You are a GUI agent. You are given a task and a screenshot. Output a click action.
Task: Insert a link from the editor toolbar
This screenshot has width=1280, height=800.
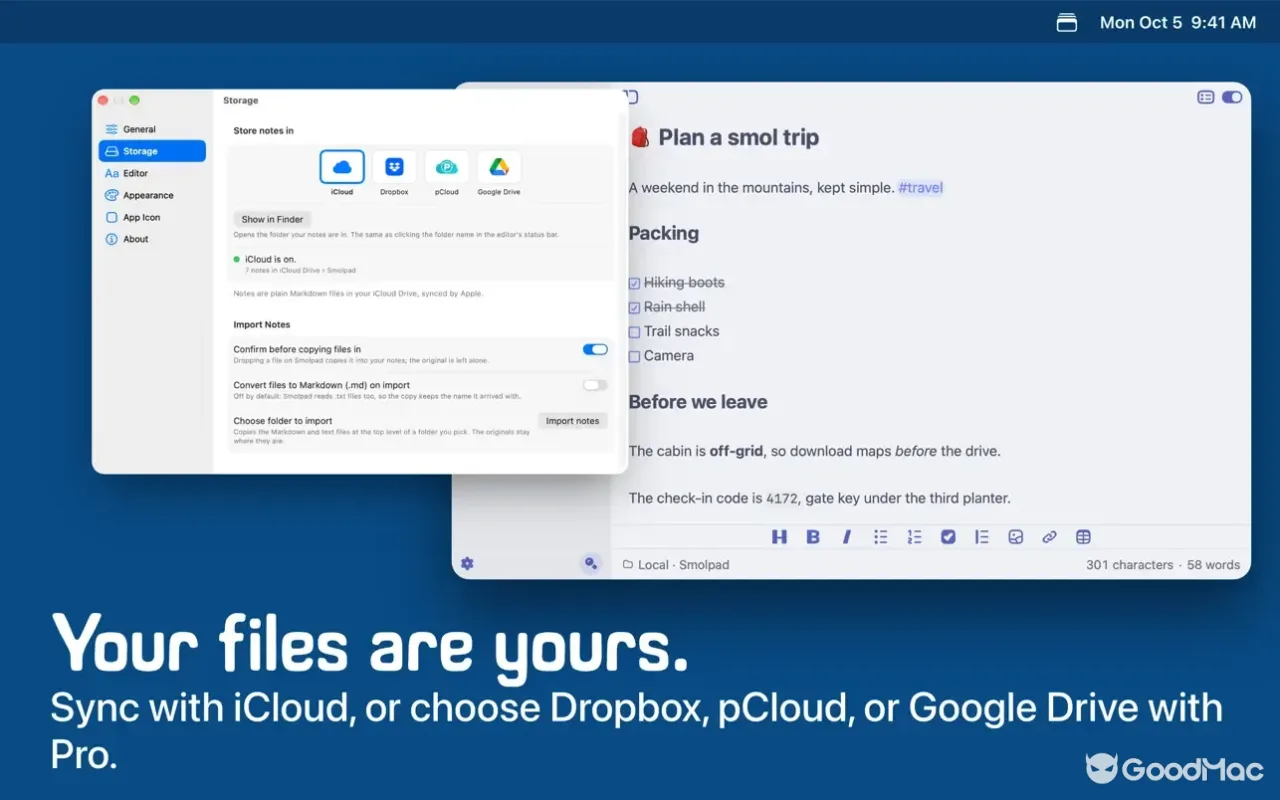pos(1049,537)
